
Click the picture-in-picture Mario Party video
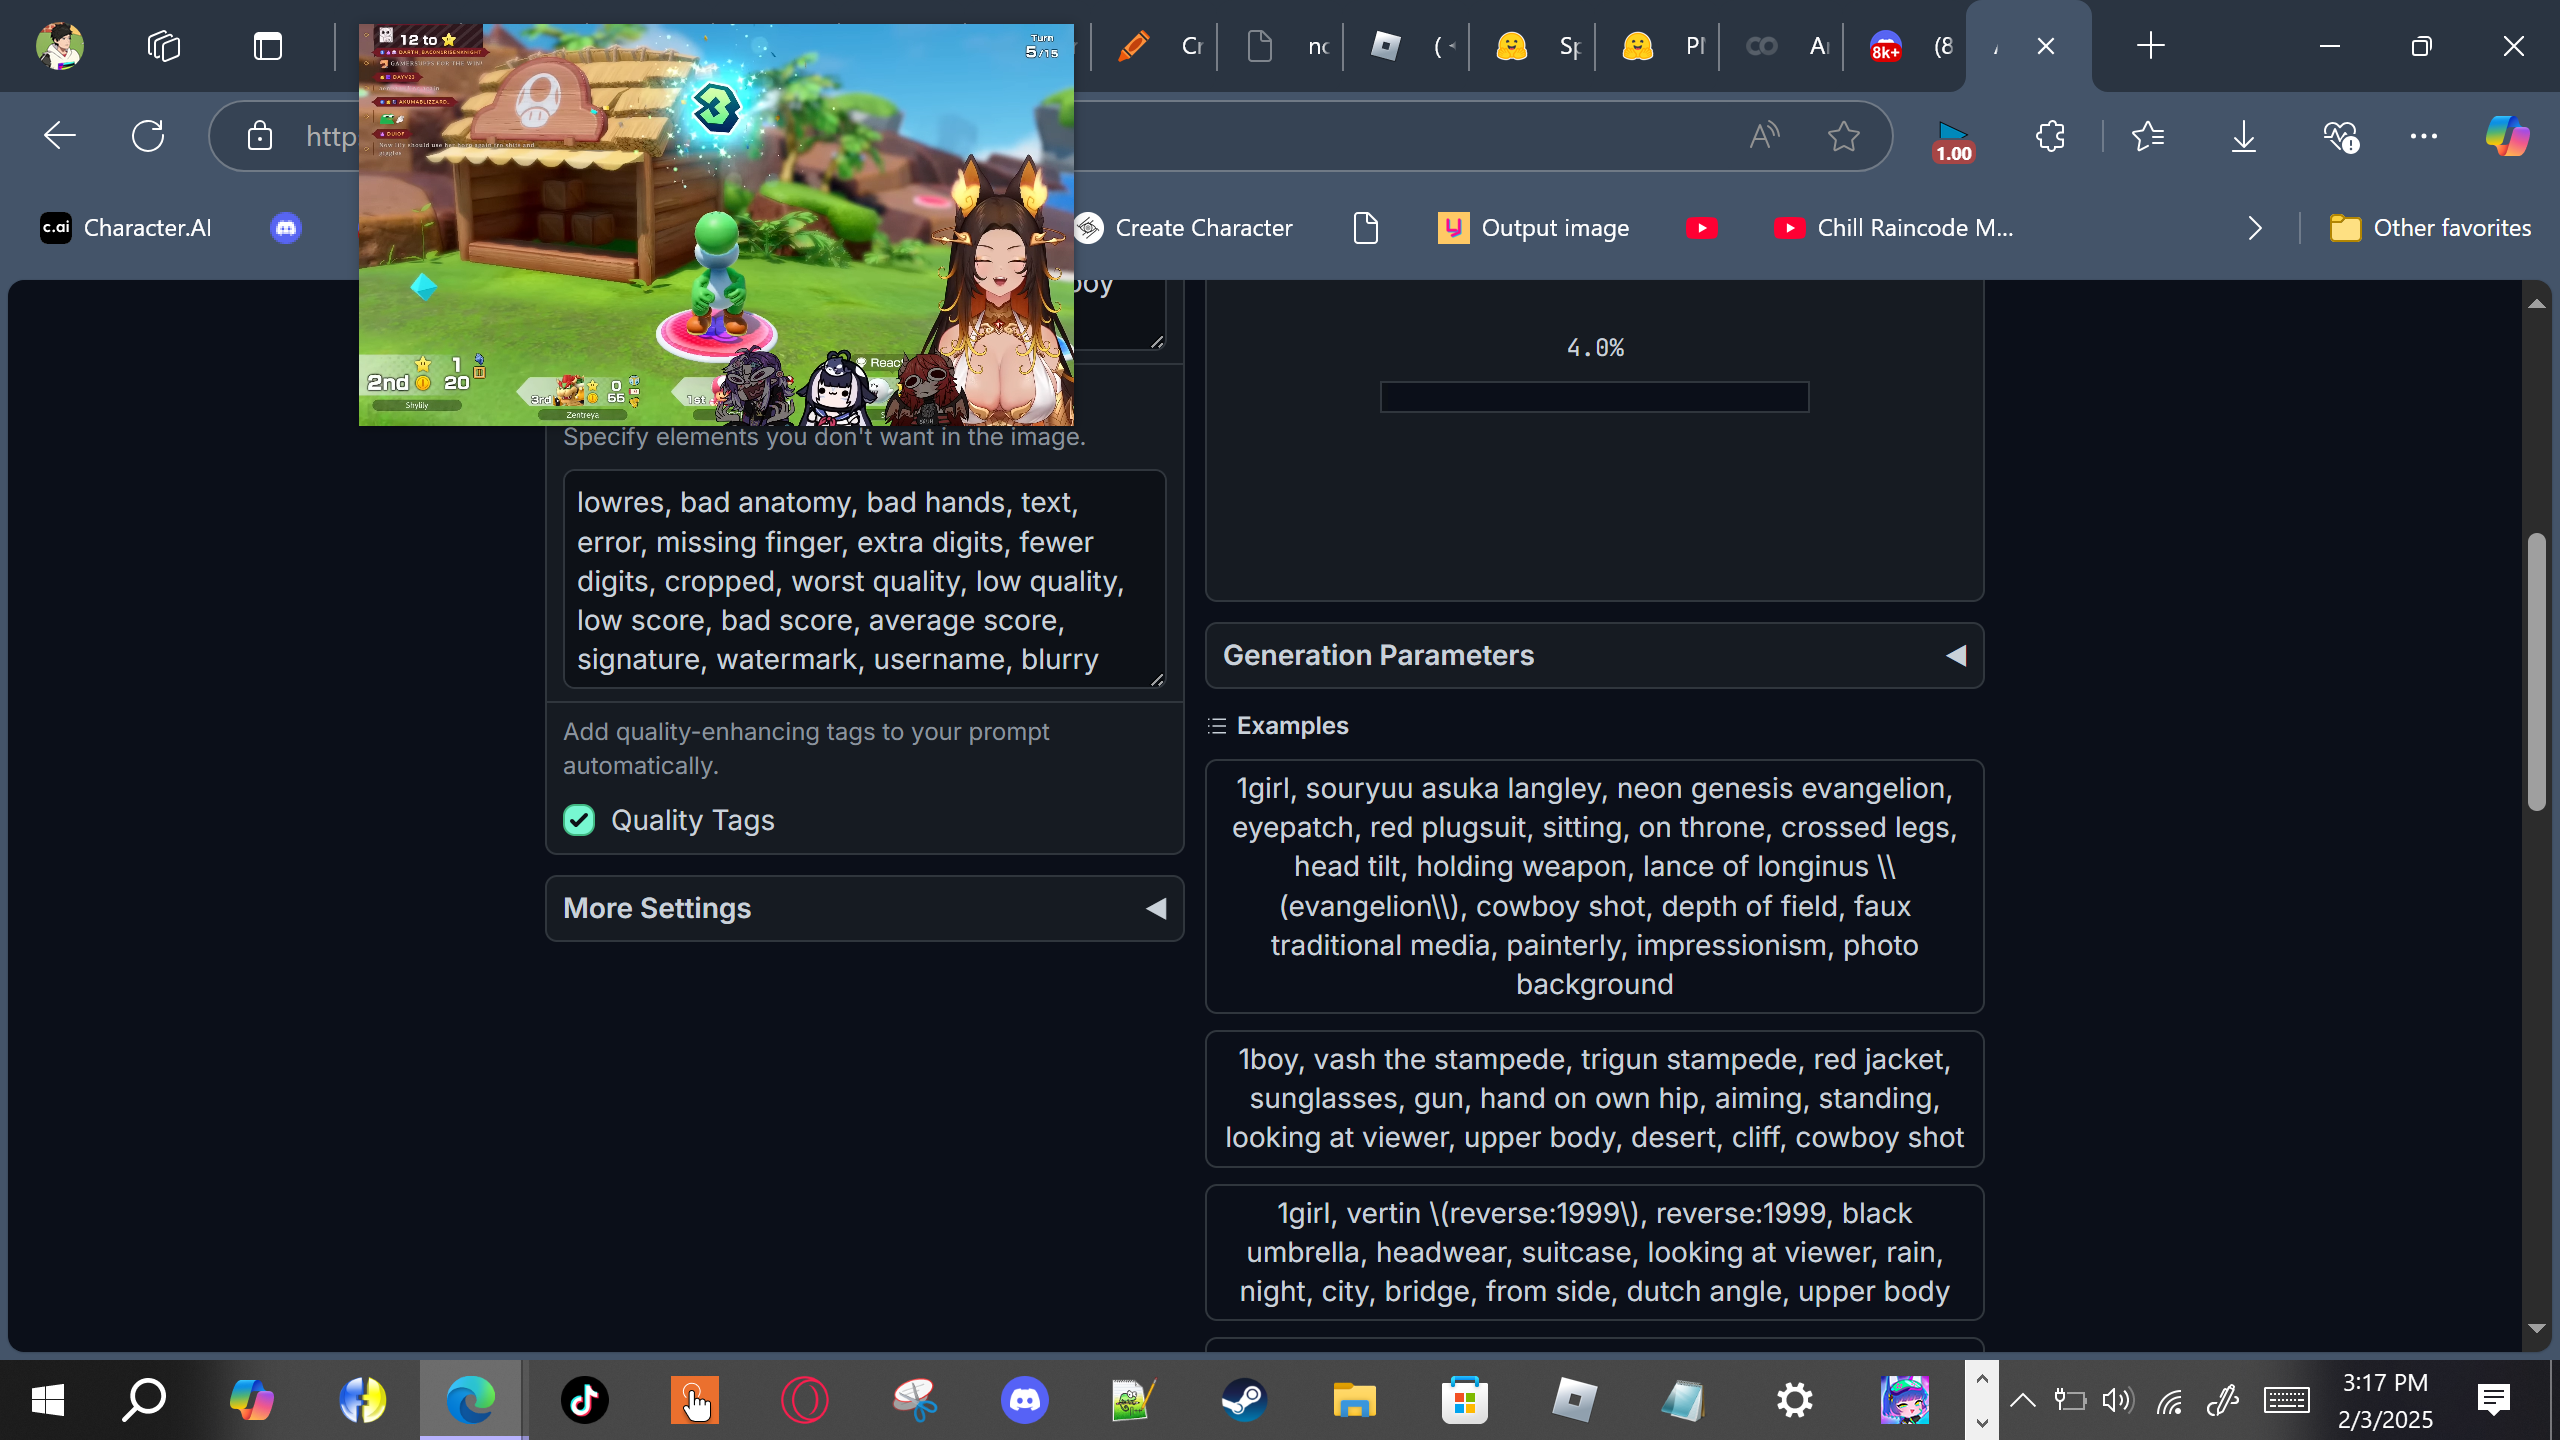coord(716,225)
